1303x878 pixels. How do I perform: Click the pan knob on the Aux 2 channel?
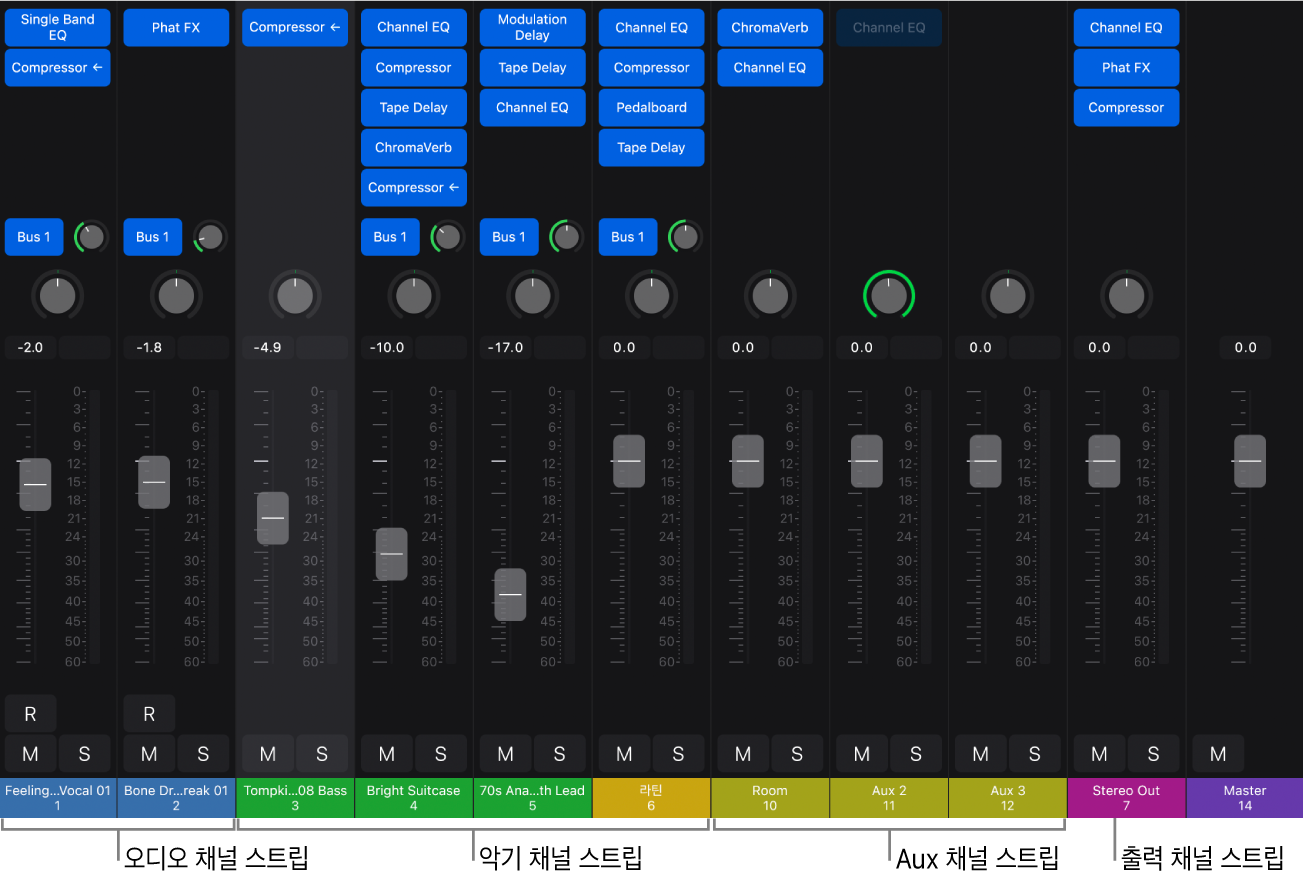pos(889,295)
